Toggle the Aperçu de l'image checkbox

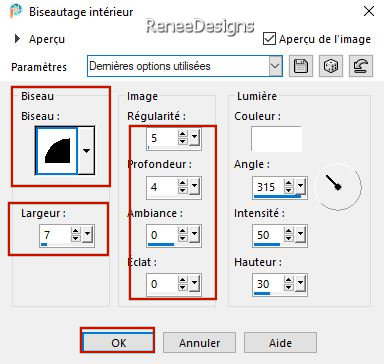(x=269, y=39)
